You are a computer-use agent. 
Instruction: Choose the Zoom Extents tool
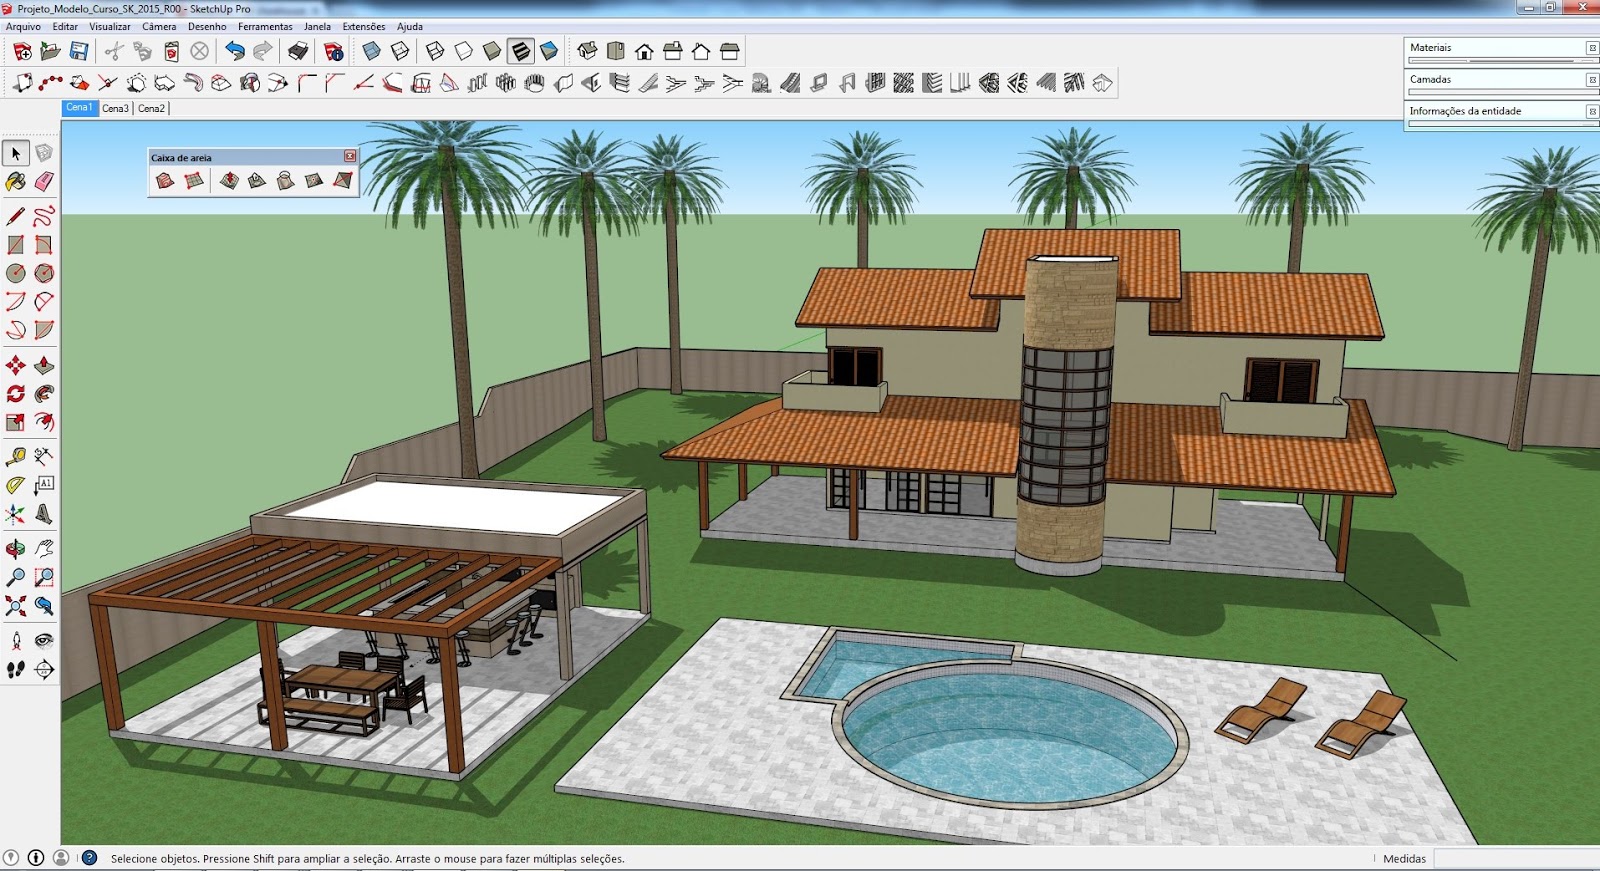[x=16, y=606]
